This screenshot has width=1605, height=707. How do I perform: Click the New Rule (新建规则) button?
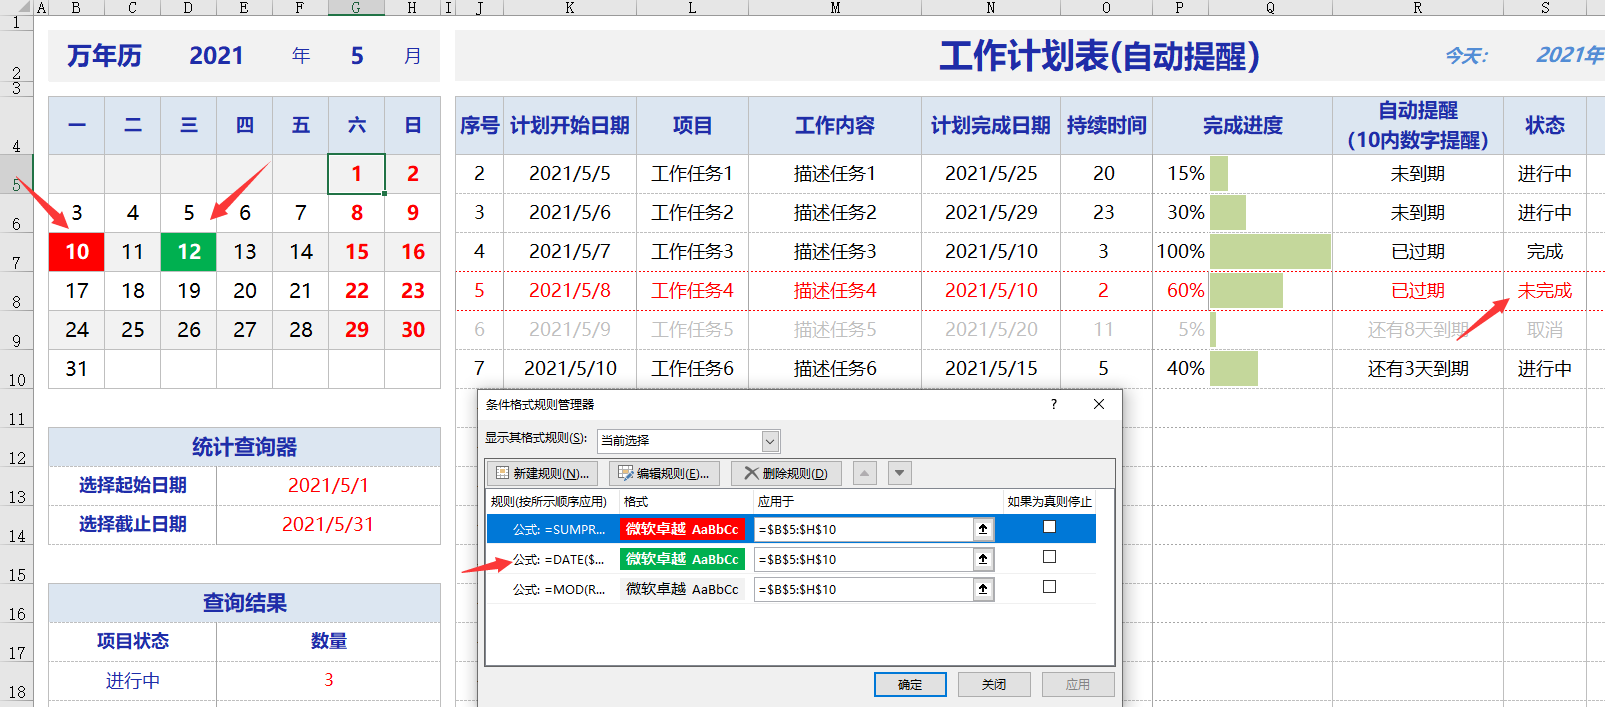(x=543, y=473)
